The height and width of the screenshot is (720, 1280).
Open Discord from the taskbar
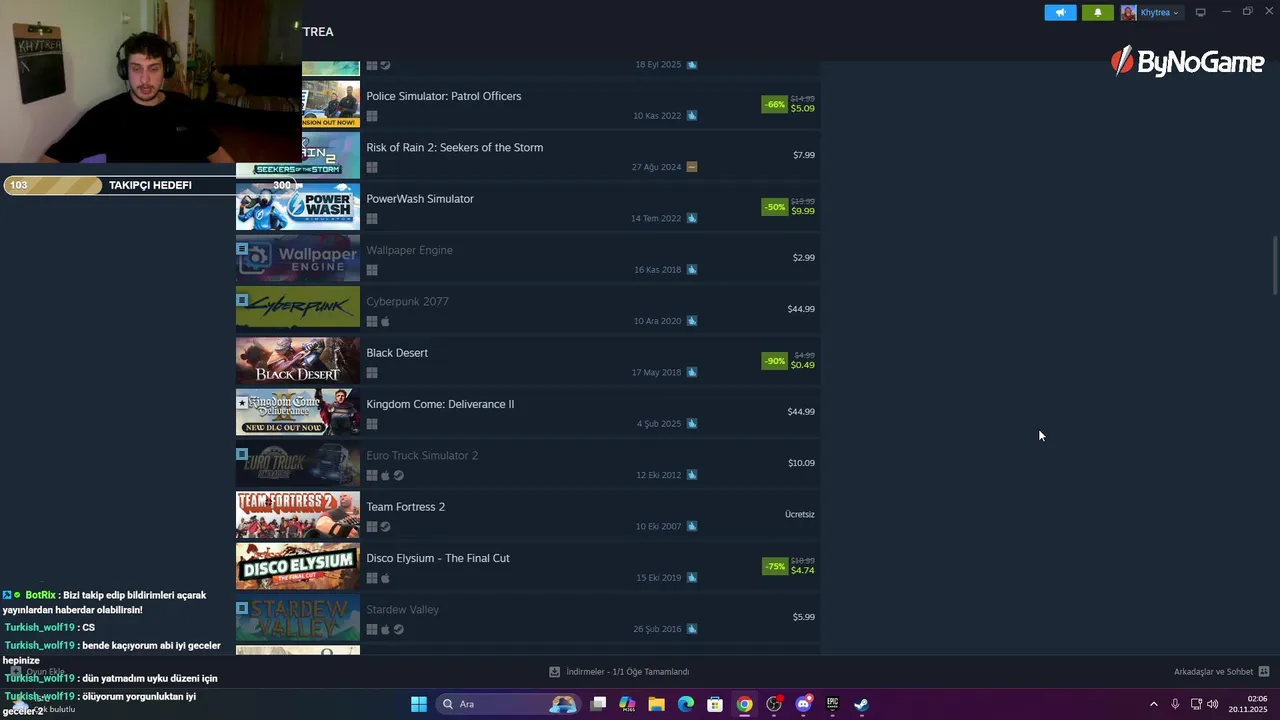click(803, 704)
